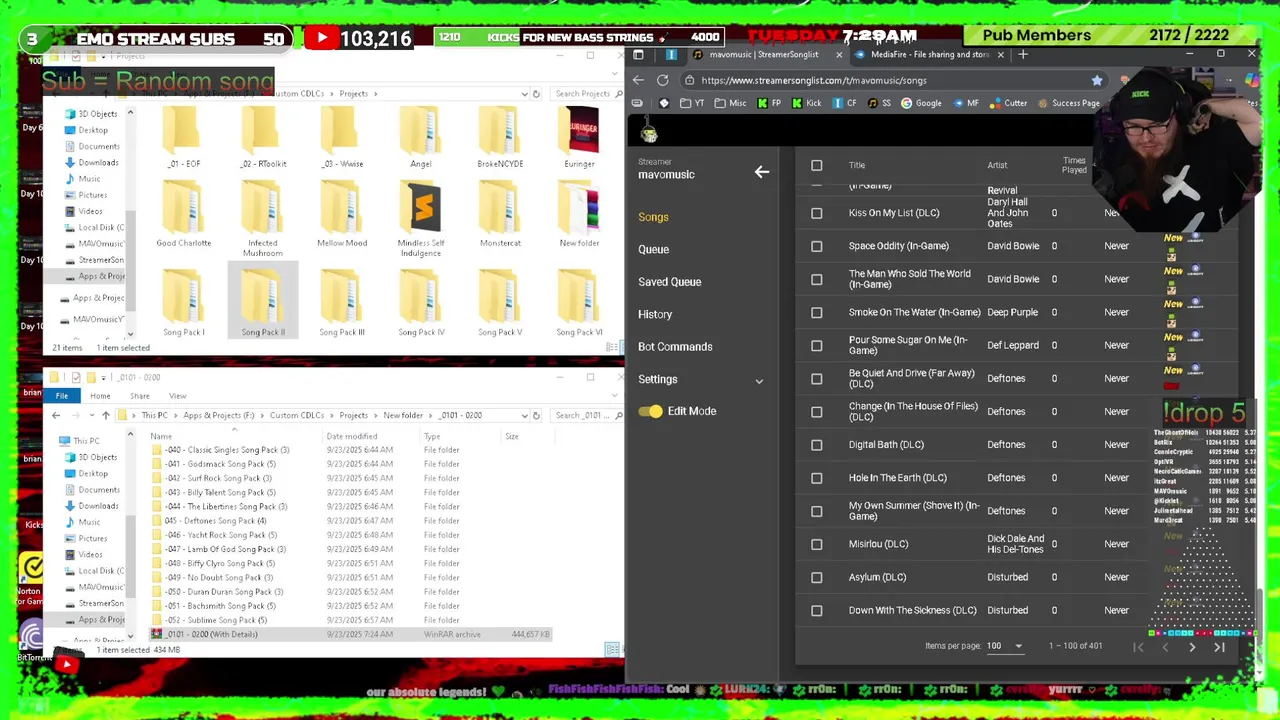Open the Queue section
Image resolution: width=1280 pixels, height=720 pixels.
653,249
